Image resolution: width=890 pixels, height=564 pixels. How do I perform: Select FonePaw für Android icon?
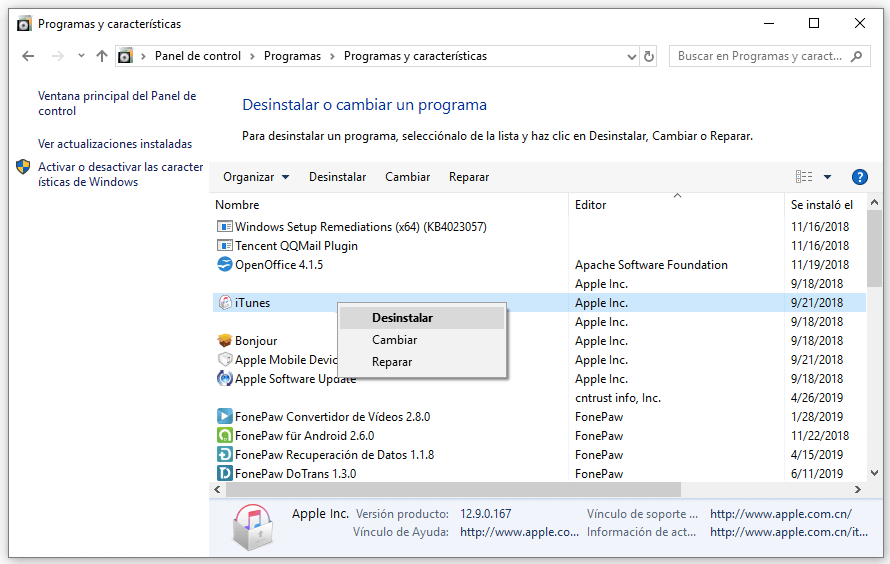(225, 435)
